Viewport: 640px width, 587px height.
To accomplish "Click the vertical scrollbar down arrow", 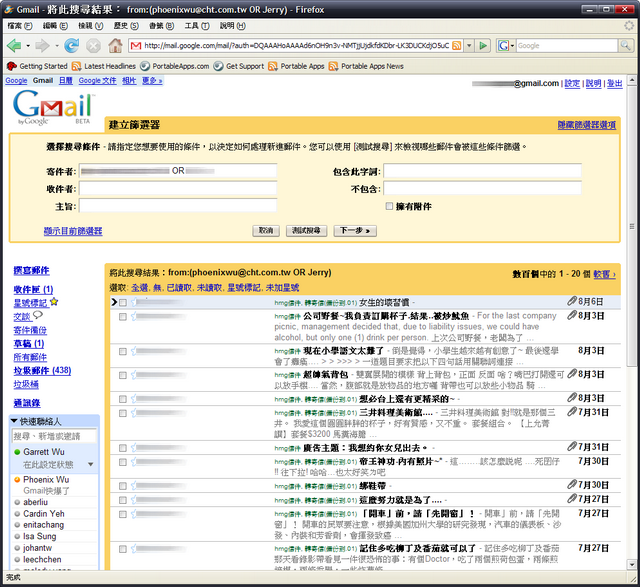I will 632,565.
